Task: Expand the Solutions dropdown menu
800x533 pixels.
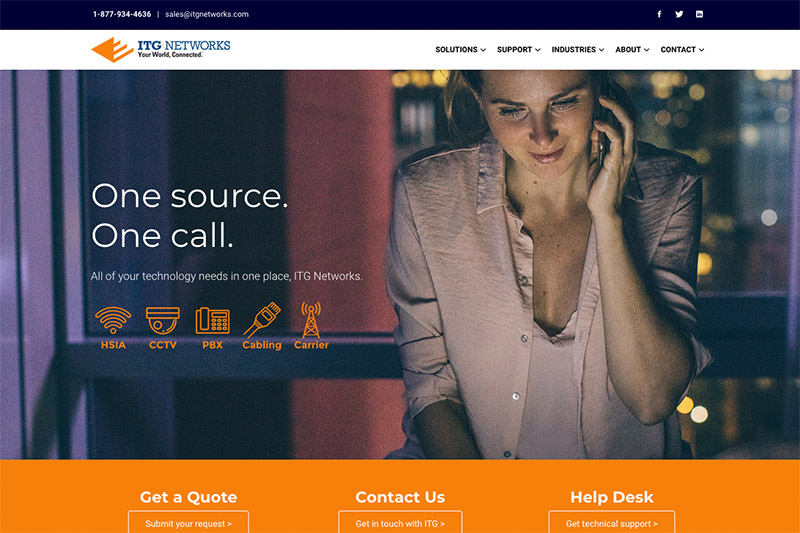Action: 460,49
